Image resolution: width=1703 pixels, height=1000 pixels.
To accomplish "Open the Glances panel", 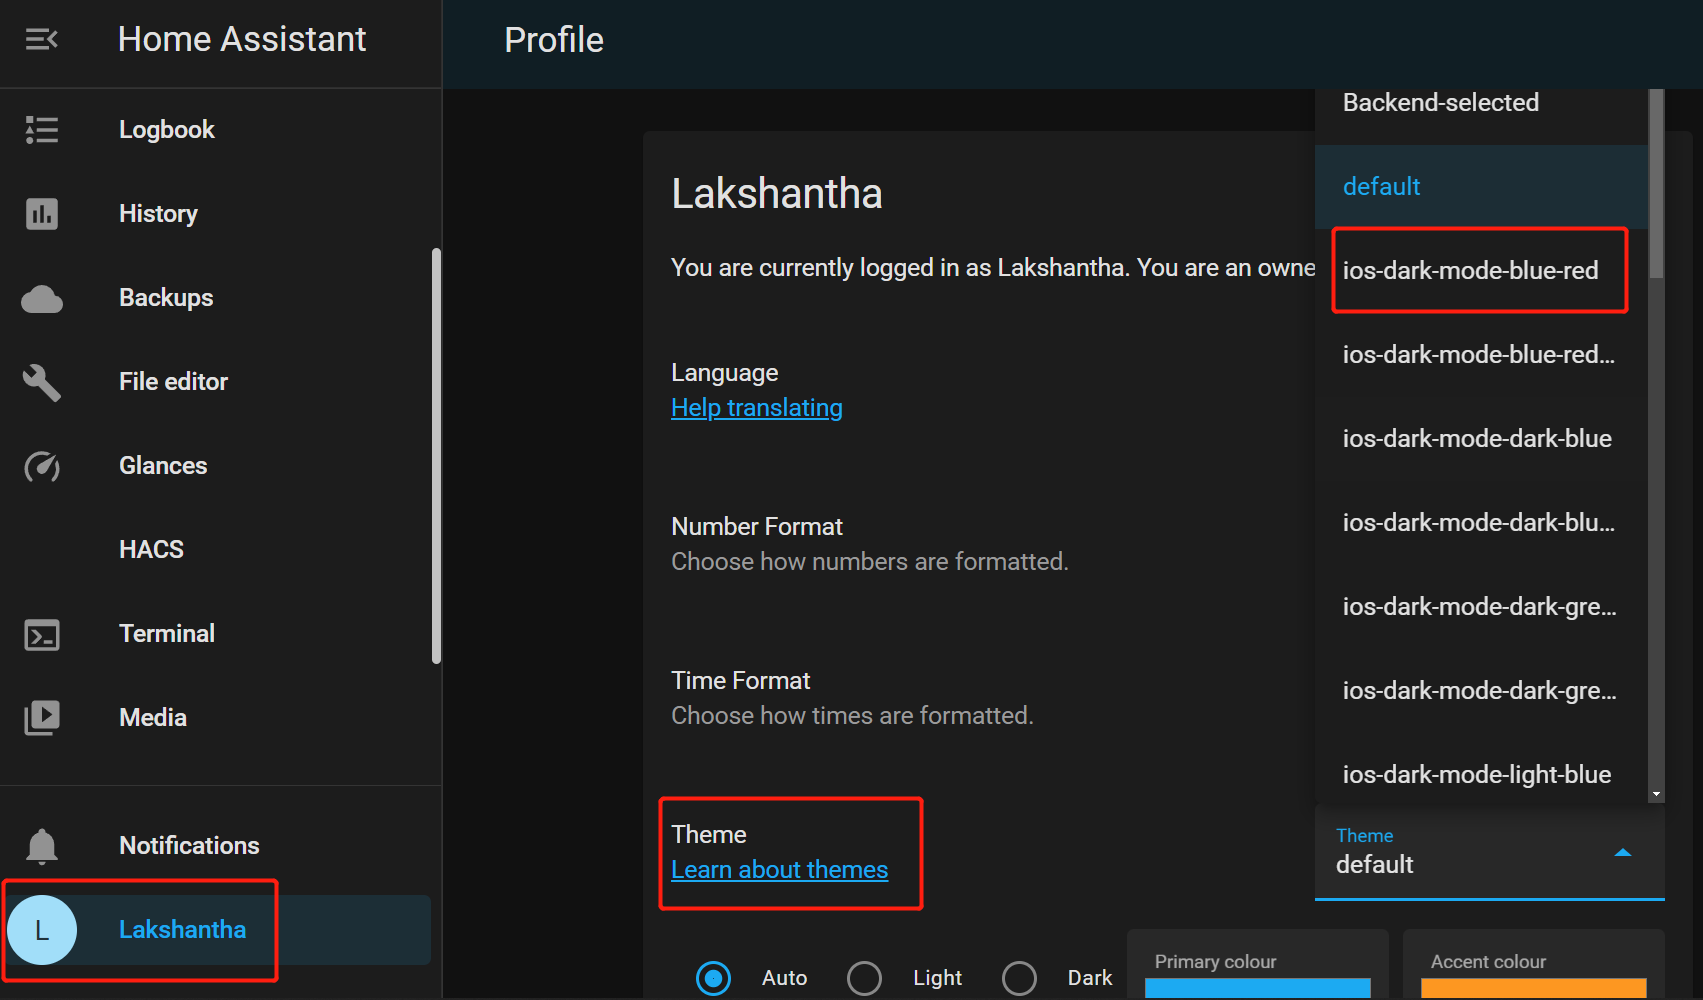I will click(163, 466).
